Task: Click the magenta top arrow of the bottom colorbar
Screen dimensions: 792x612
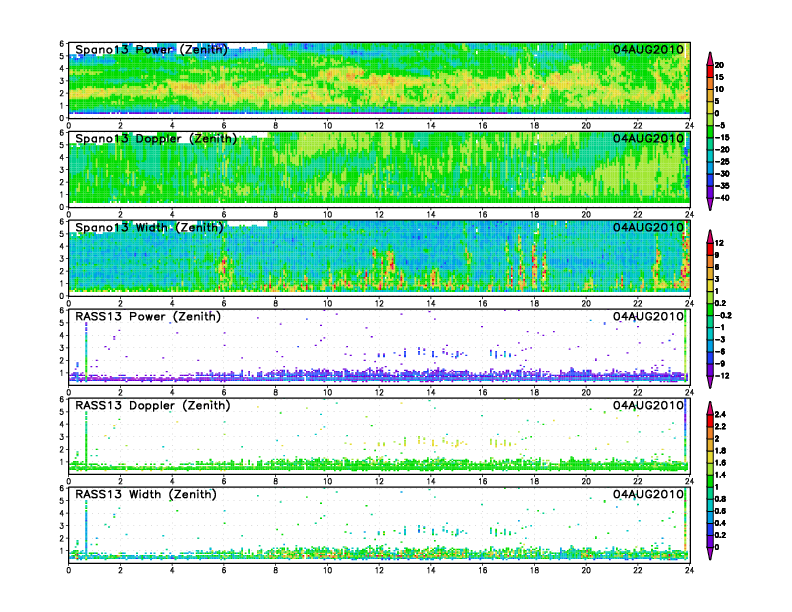Action: pyautogui.click(x=710, y=408)
